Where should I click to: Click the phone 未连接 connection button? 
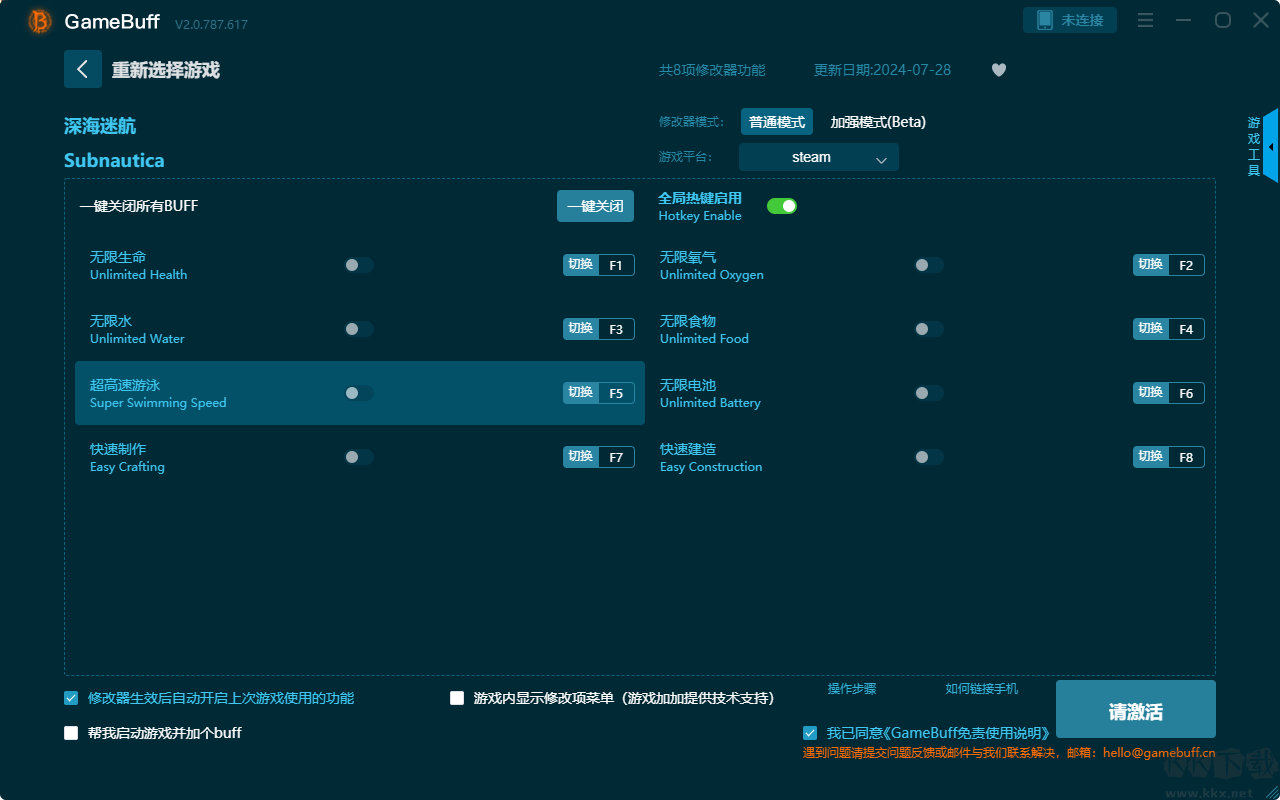click(x=1070, y=20)
